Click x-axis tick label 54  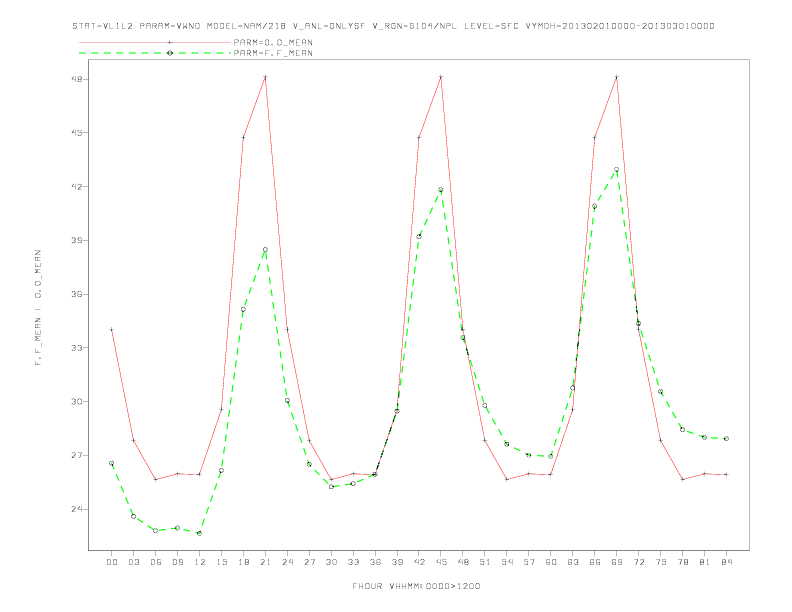(x=507, y=562)
